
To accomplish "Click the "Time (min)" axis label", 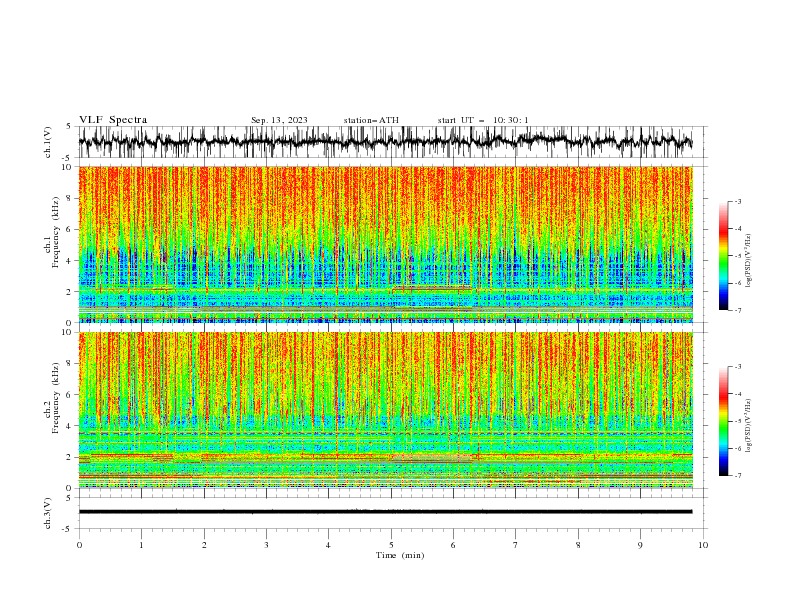I will (400, 555).
